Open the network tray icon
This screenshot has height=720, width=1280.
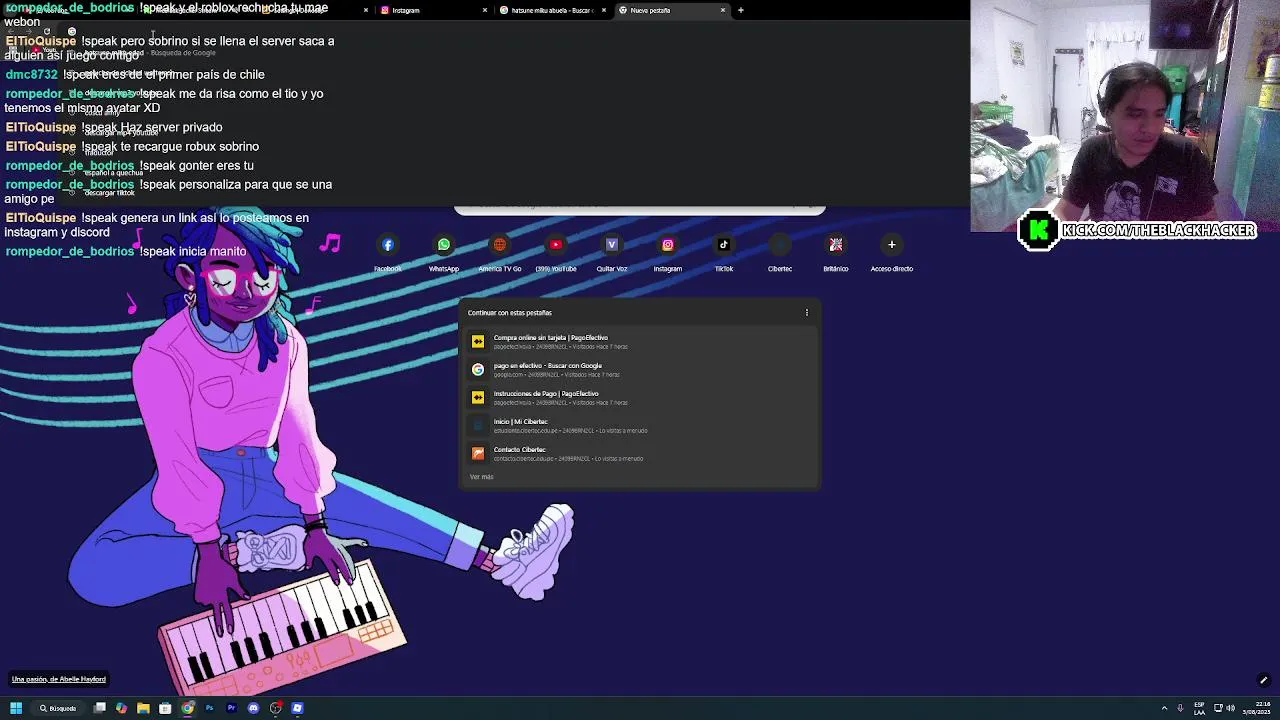pos(1218,708)
